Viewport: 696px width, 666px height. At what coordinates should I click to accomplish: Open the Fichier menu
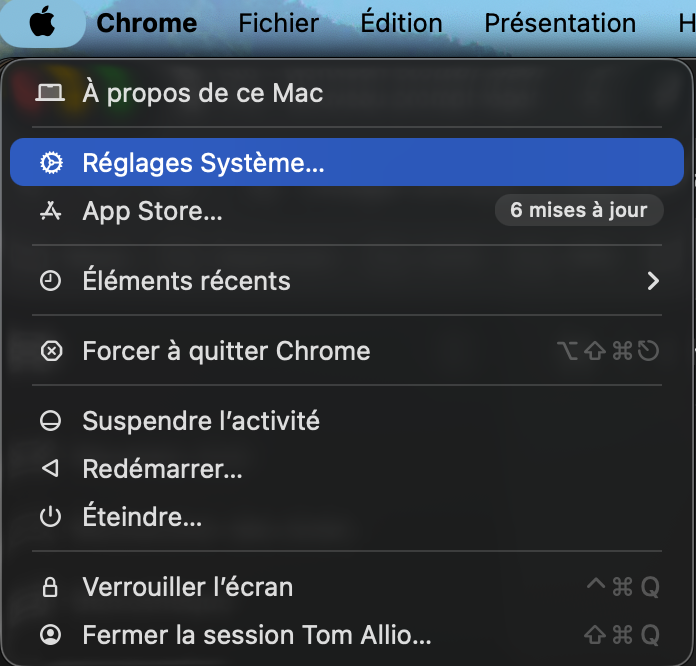tap(278, 23)
